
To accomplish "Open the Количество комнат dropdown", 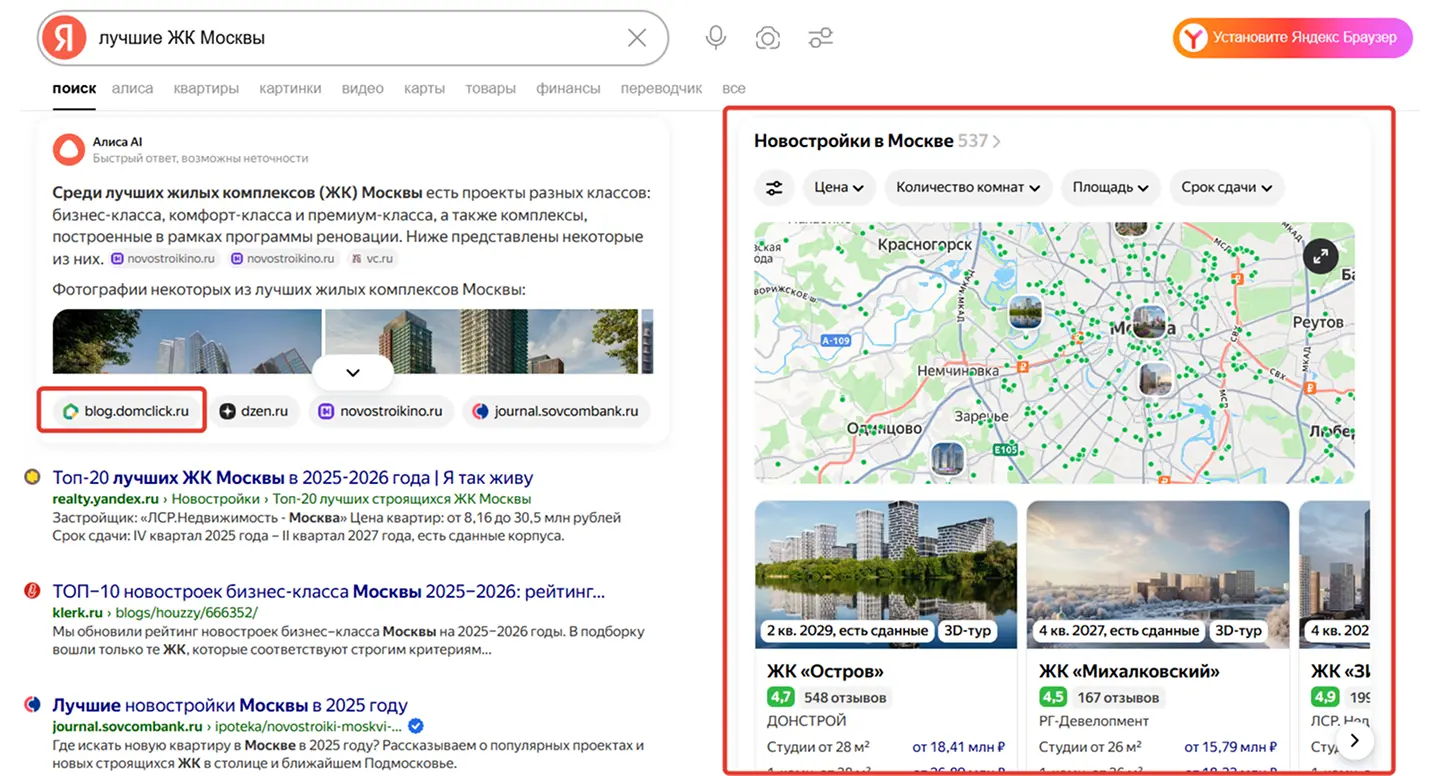I will click(x=968, y=187).
